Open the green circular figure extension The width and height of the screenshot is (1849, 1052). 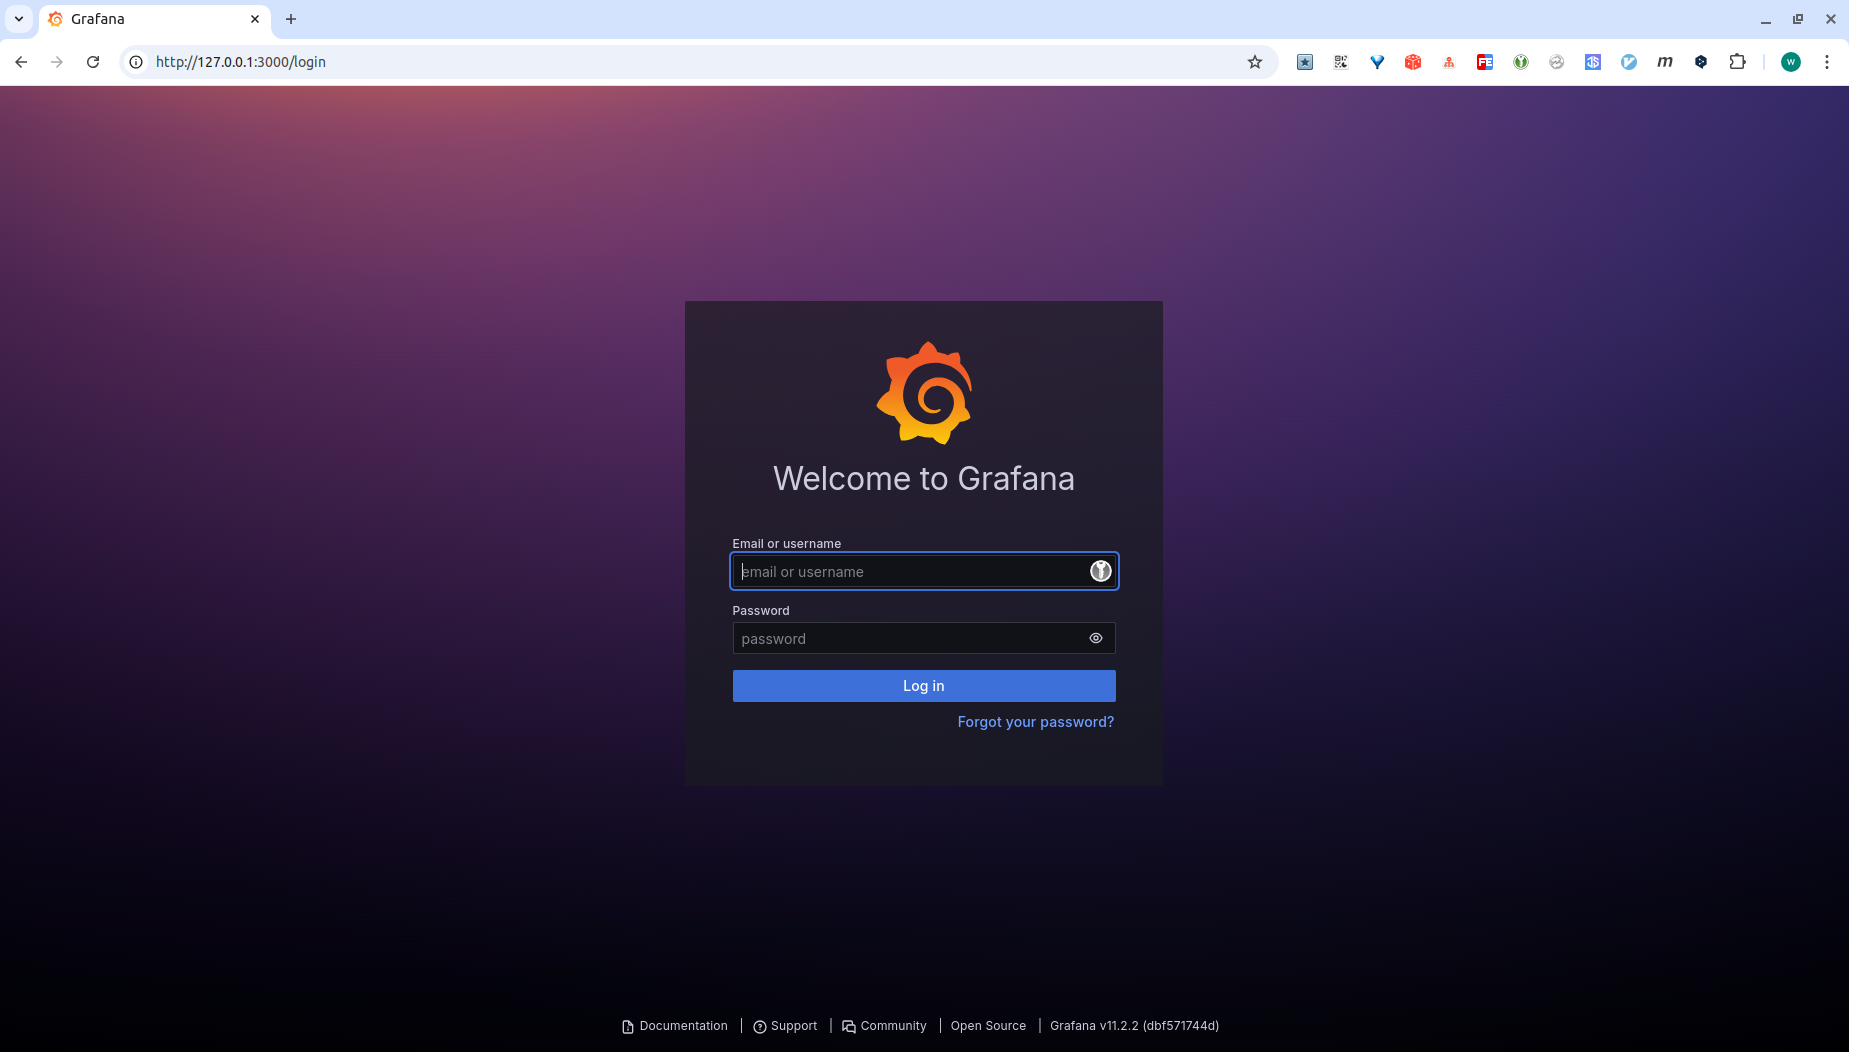click(1521, 62)
